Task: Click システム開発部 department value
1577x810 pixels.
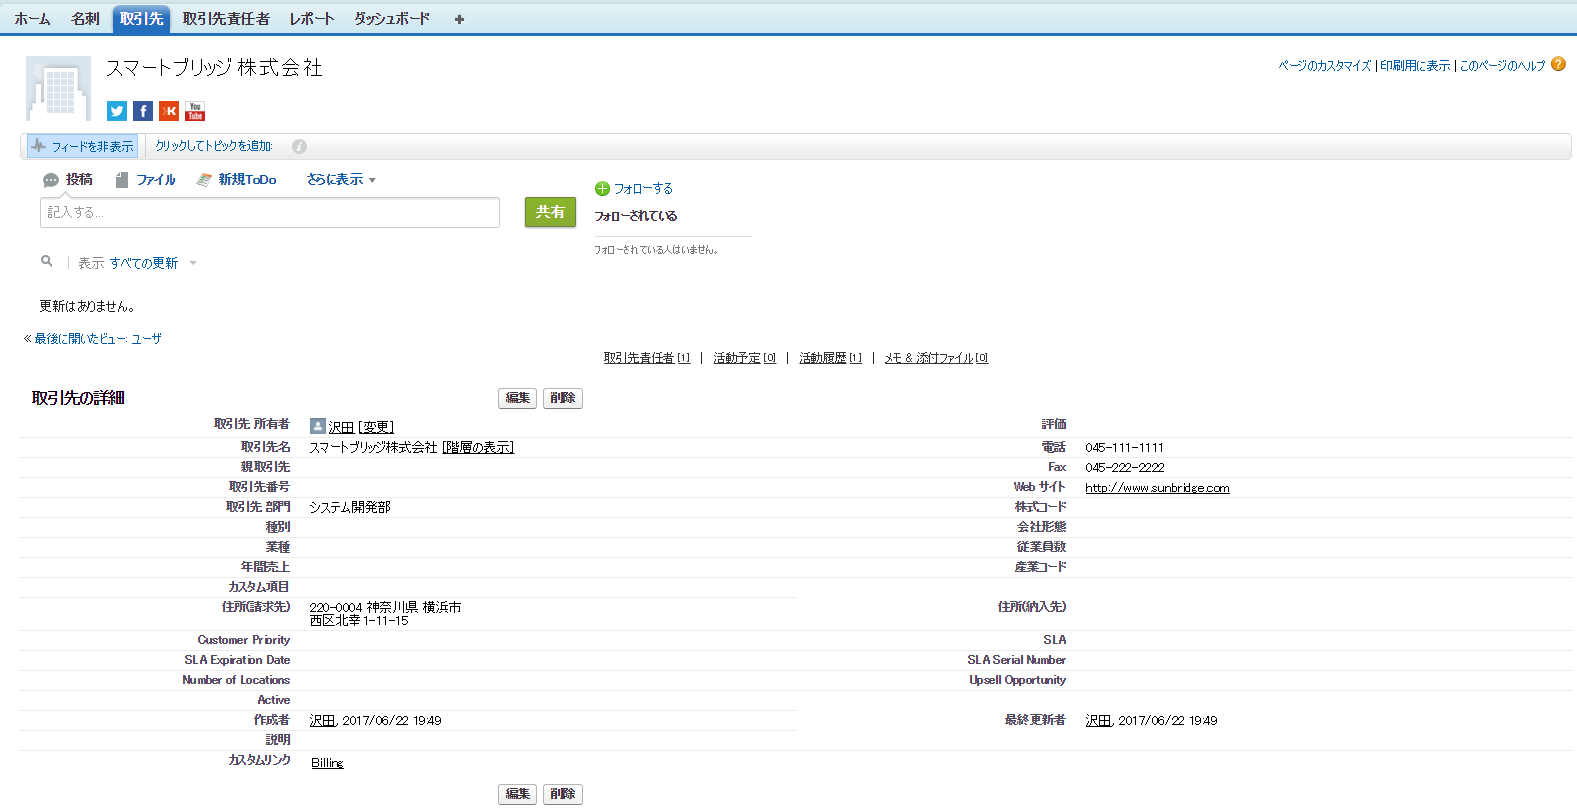Action: click(x=350, y=507)
